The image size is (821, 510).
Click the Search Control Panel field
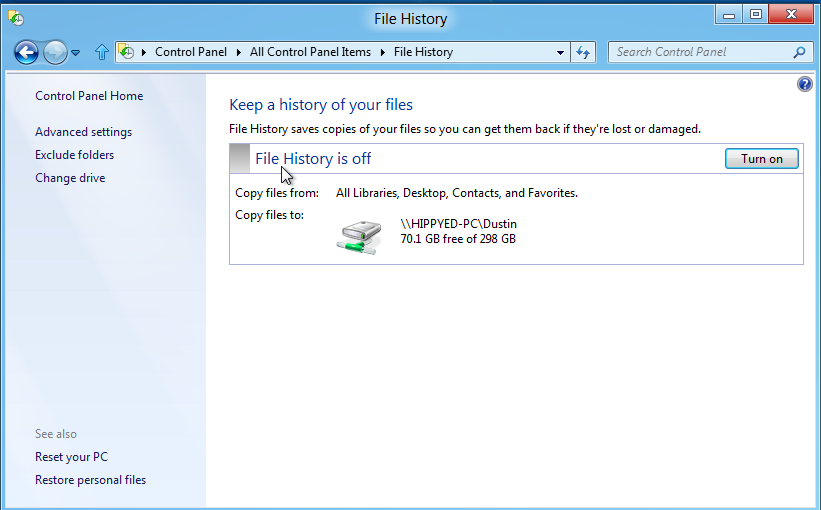[x=700, y=52]
